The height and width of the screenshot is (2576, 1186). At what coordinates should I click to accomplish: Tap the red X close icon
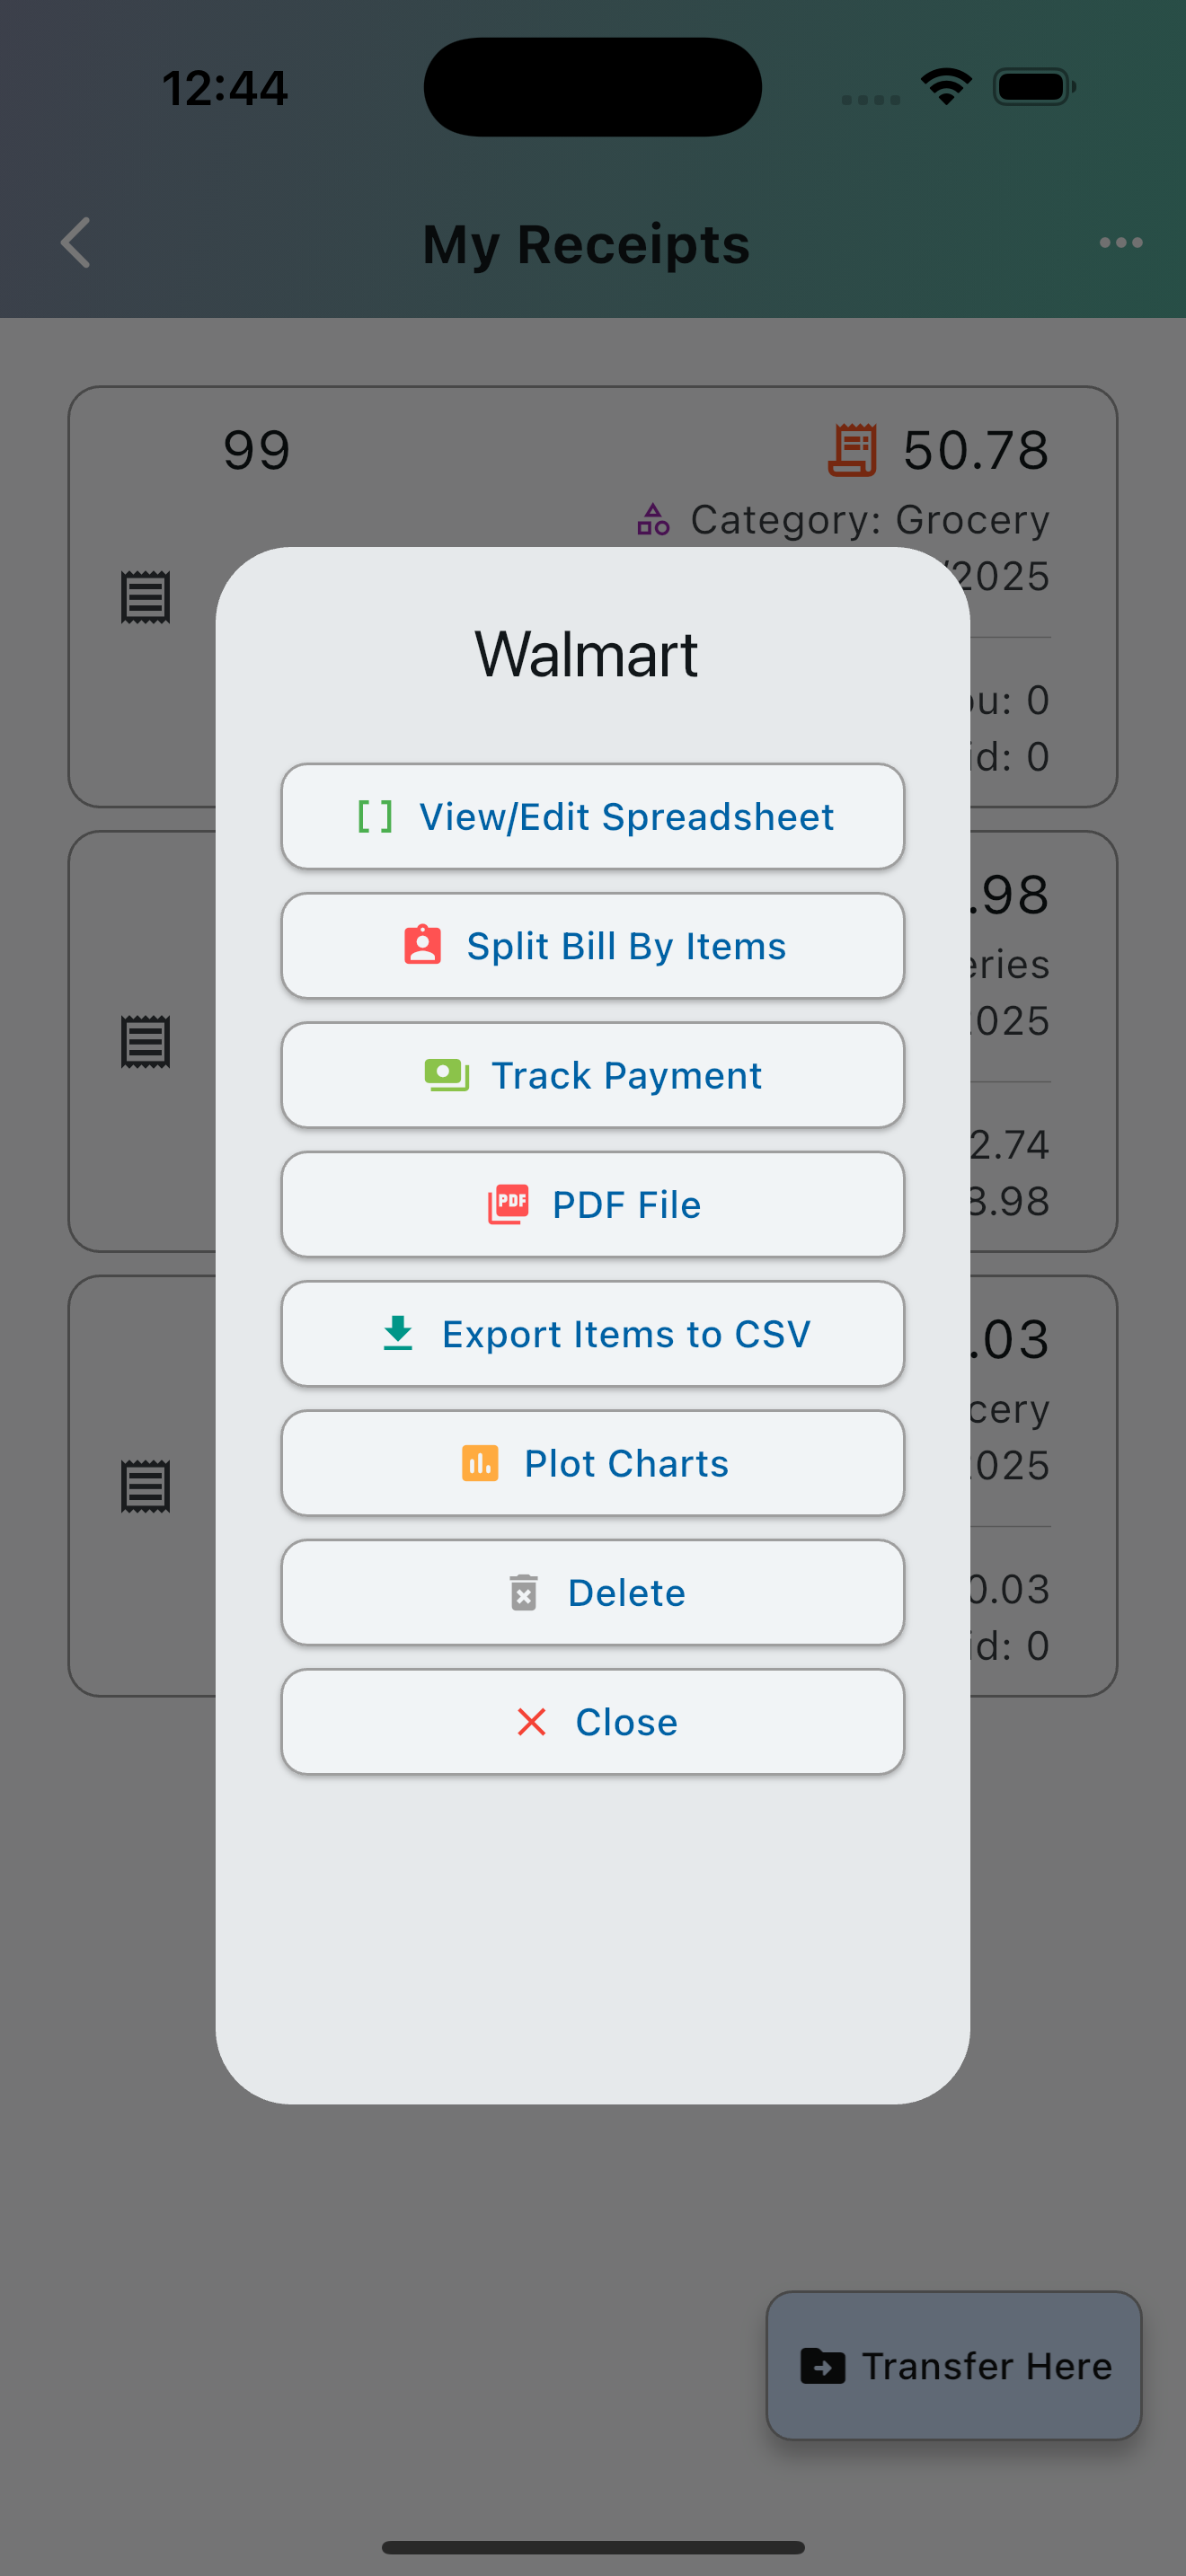coord(531,1721)
